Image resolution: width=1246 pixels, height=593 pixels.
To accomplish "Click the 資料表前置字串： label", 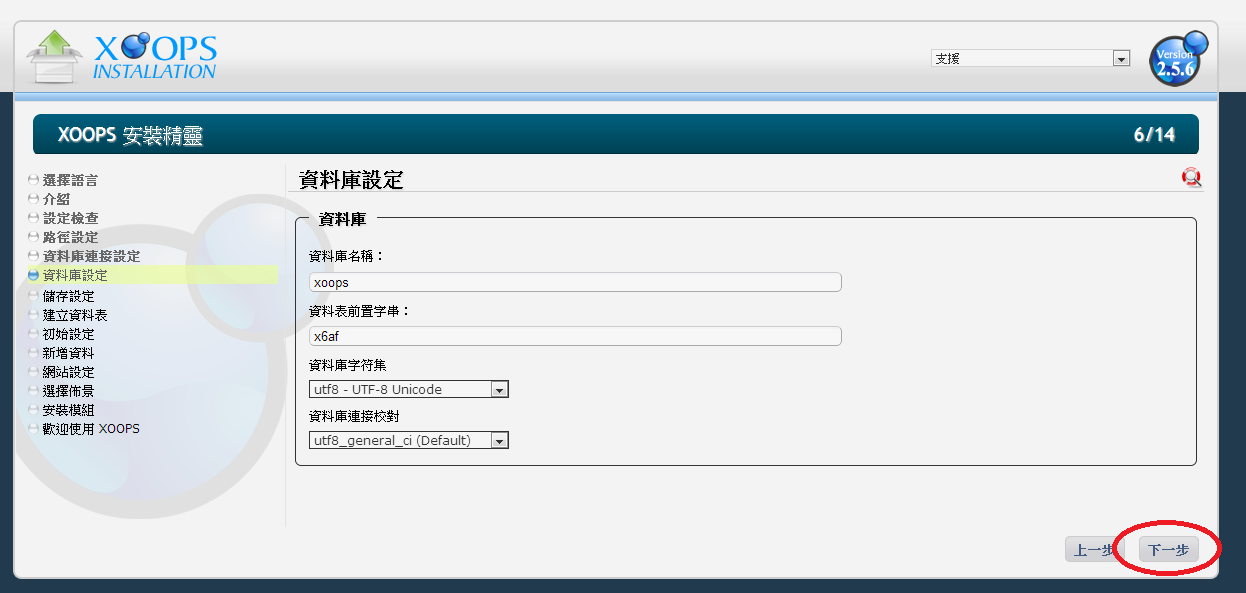I will [x=360, y=311].
